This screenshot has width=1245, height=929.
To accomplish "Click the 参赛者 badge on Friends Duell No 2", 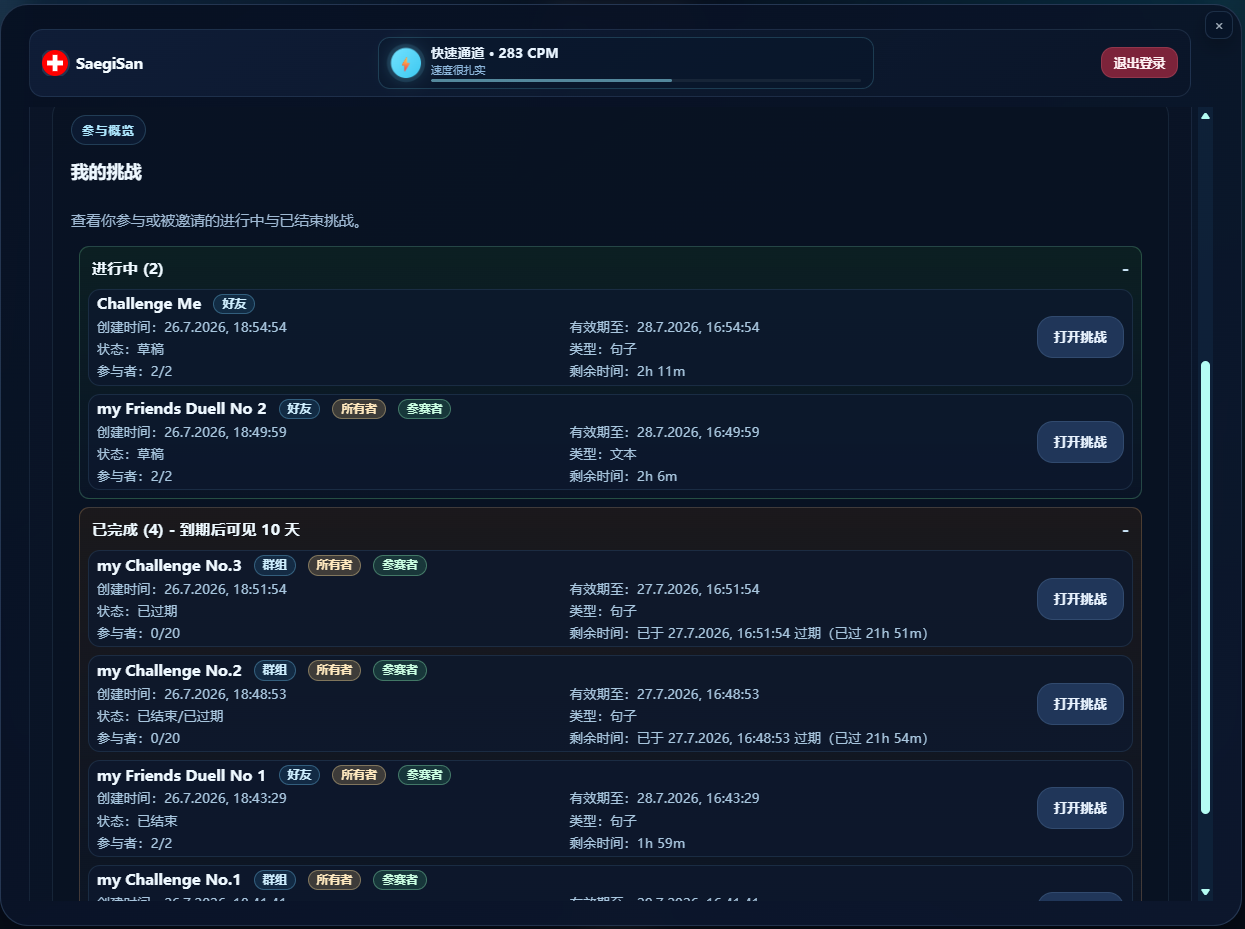I will [425, 409].
